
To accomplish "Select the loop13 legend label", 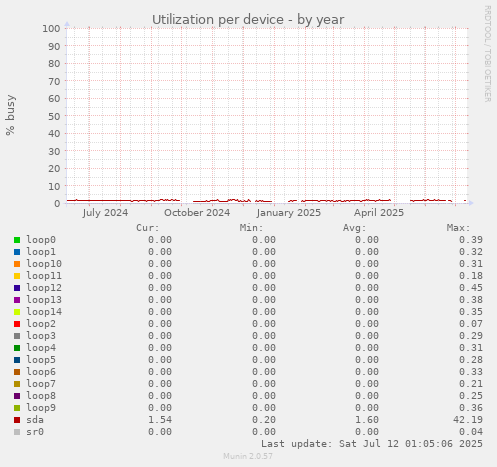I will pos(44,300).
